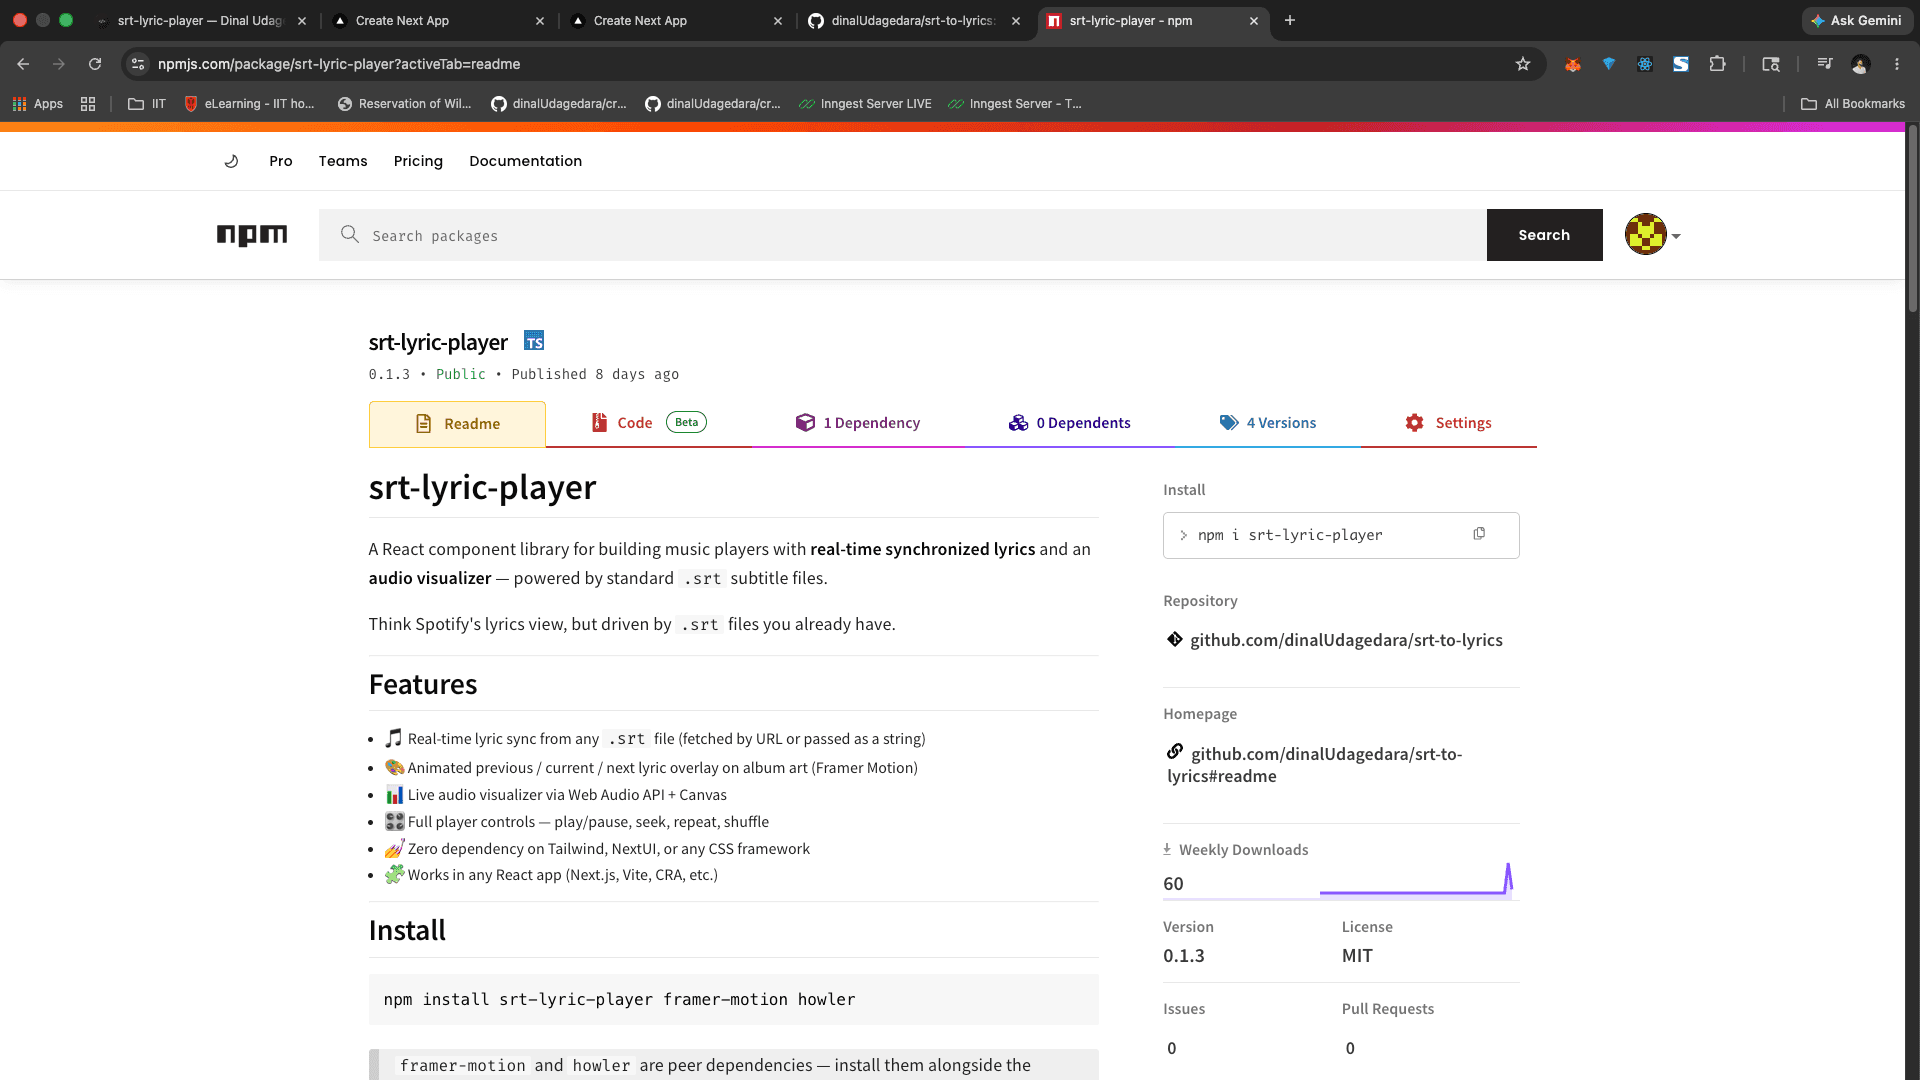This screenshot has height=1080, width=1920.
Task: Open Chrome three-dot menu
Action: (1897, 64)
